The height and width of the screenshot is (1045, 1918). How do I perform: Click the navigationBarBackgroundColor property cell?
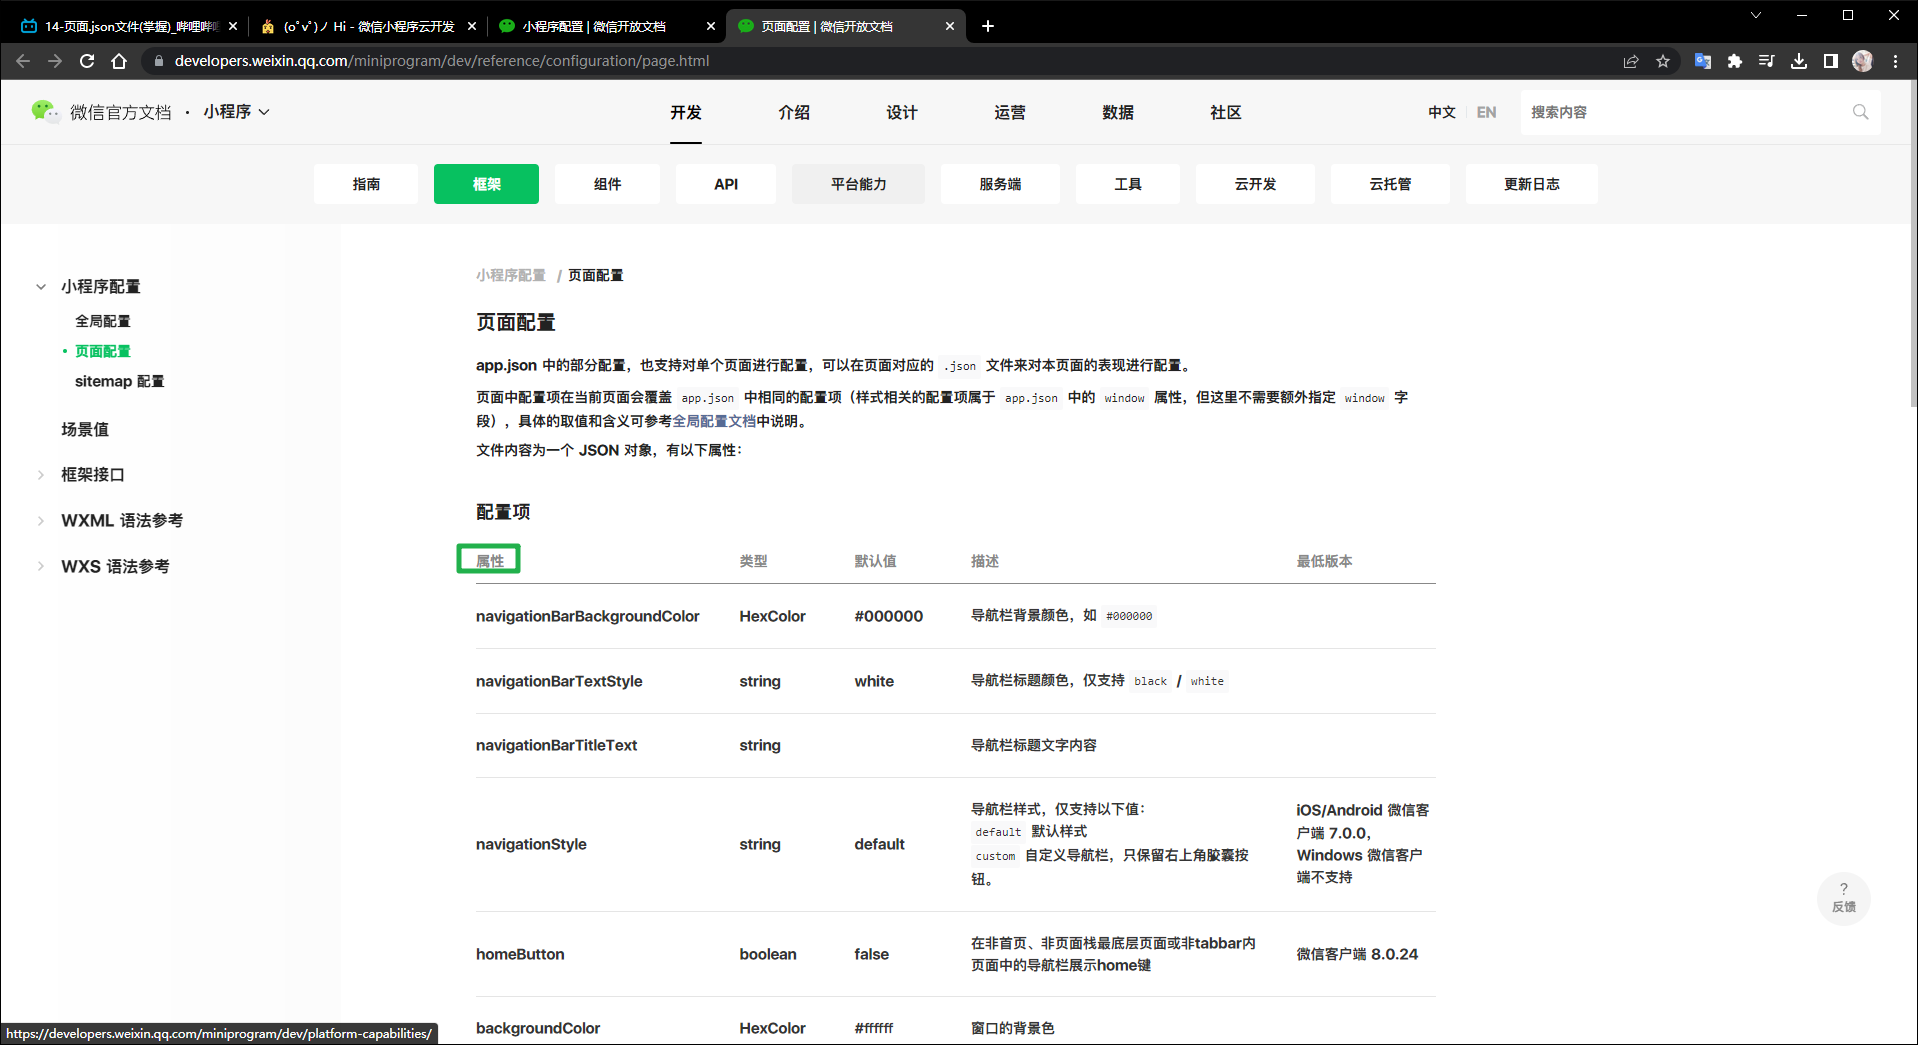click(x=588, y=616)
